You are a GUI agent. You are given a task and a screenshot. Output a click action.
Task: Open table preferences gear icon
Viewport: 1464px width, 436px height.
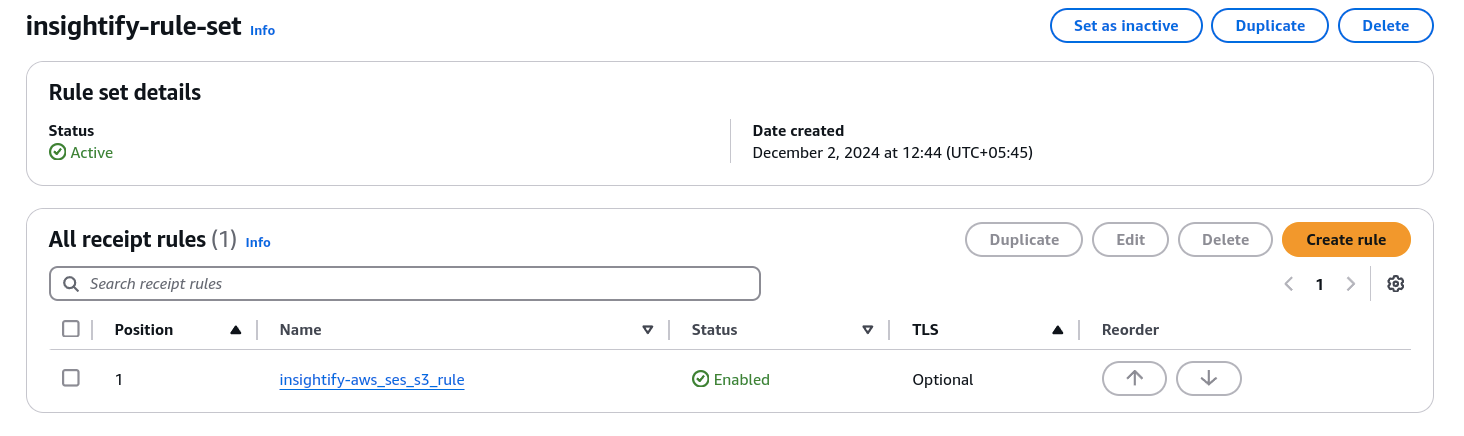[1395, 284]
